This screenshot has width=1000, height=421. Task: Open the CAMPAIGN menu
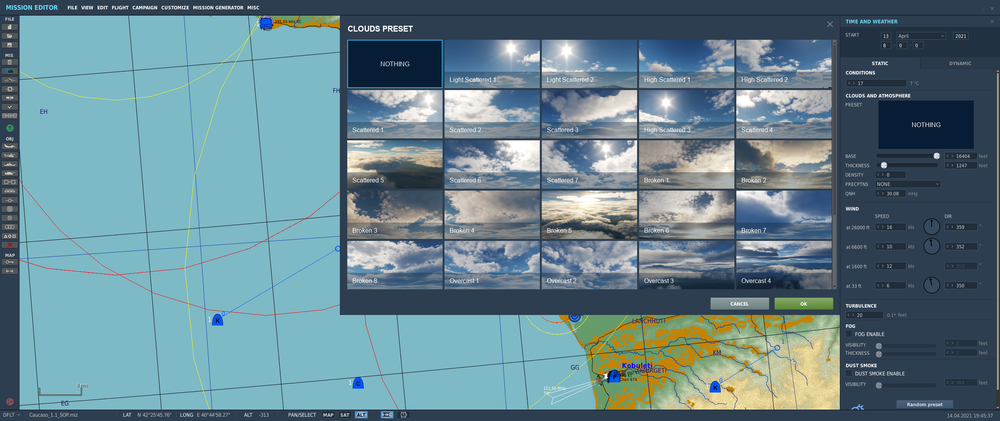point(145,8)
